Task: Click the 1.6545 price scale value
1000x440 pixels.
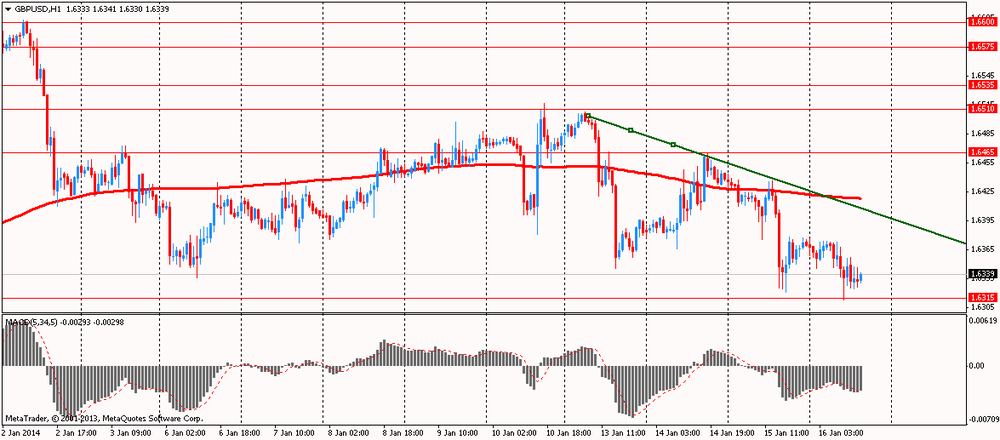Action: pos(981,75)
